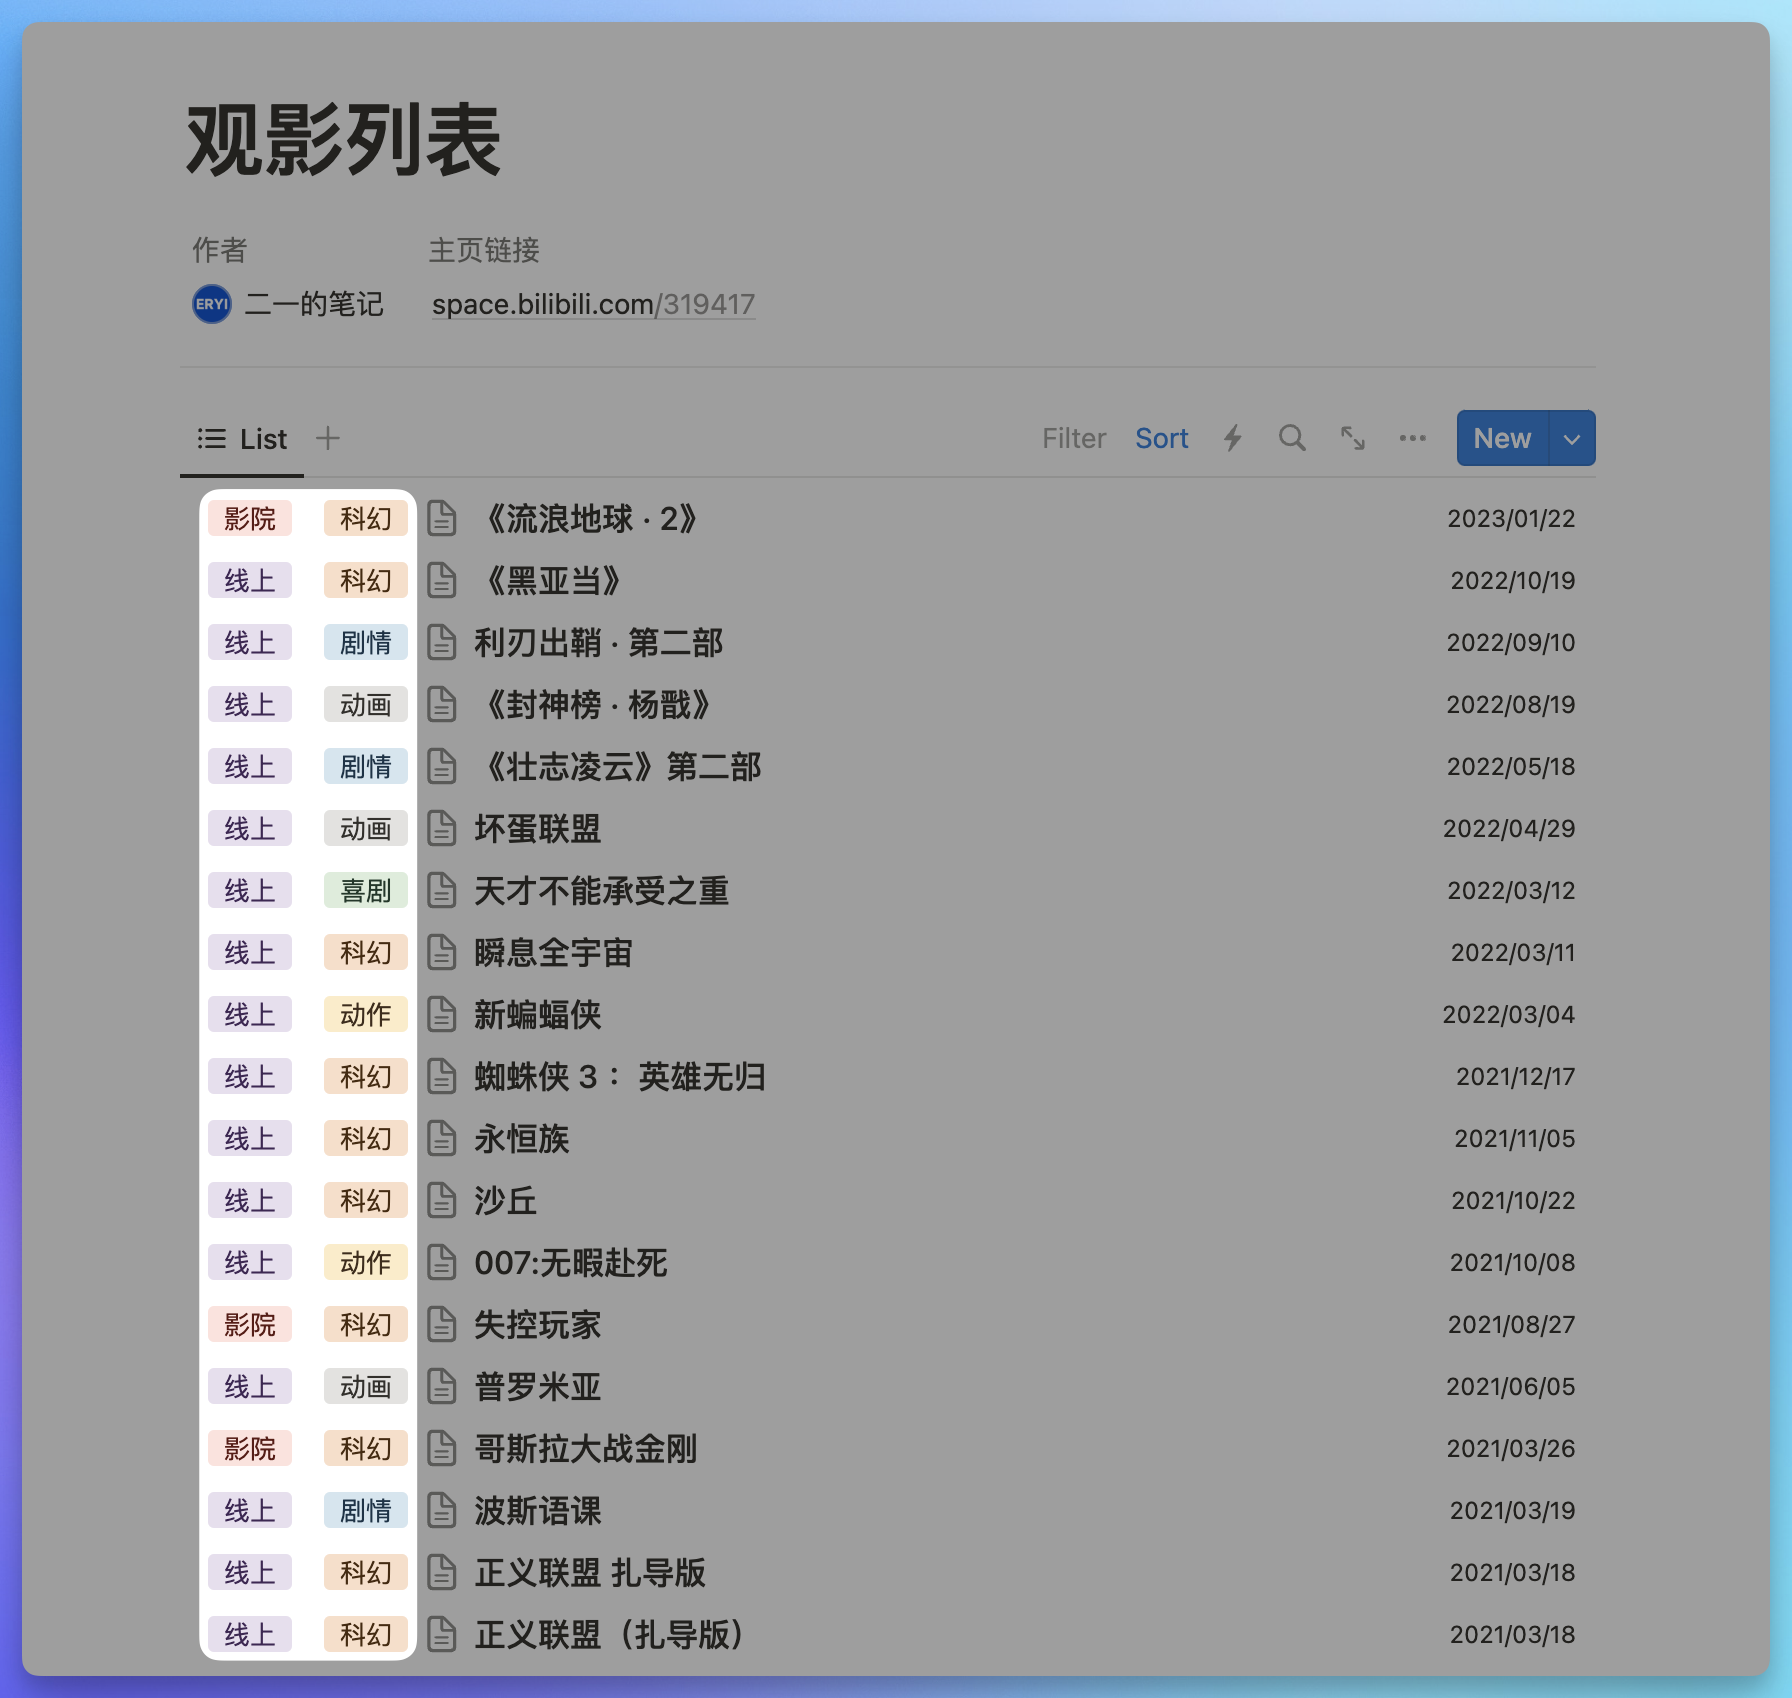Viewport: 1792px width, 1698px height.
Task: Open the 瞬息全宇宙 entry
Action: click(554, 952)
